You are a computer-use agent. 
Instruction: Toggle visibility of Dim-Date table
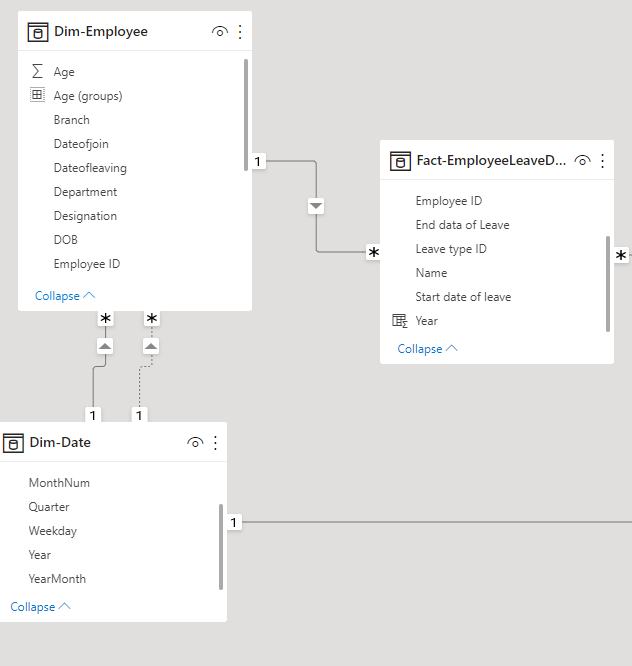[195, 443]
